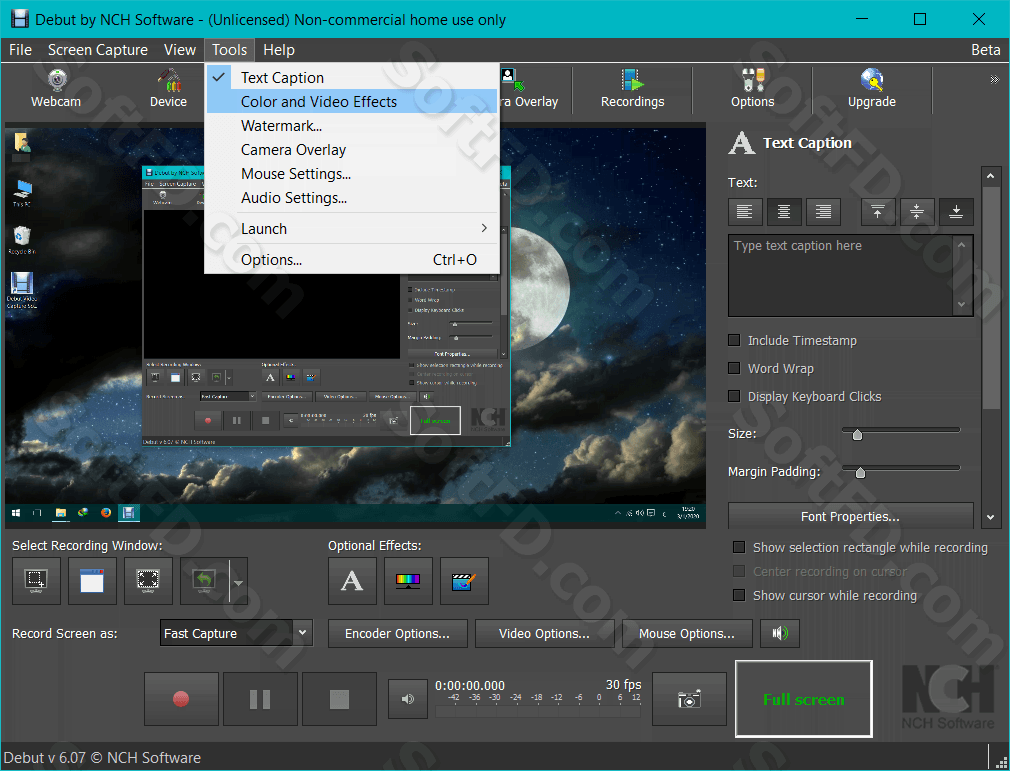Click the small speaker volume icon

(x=408, y=699)
